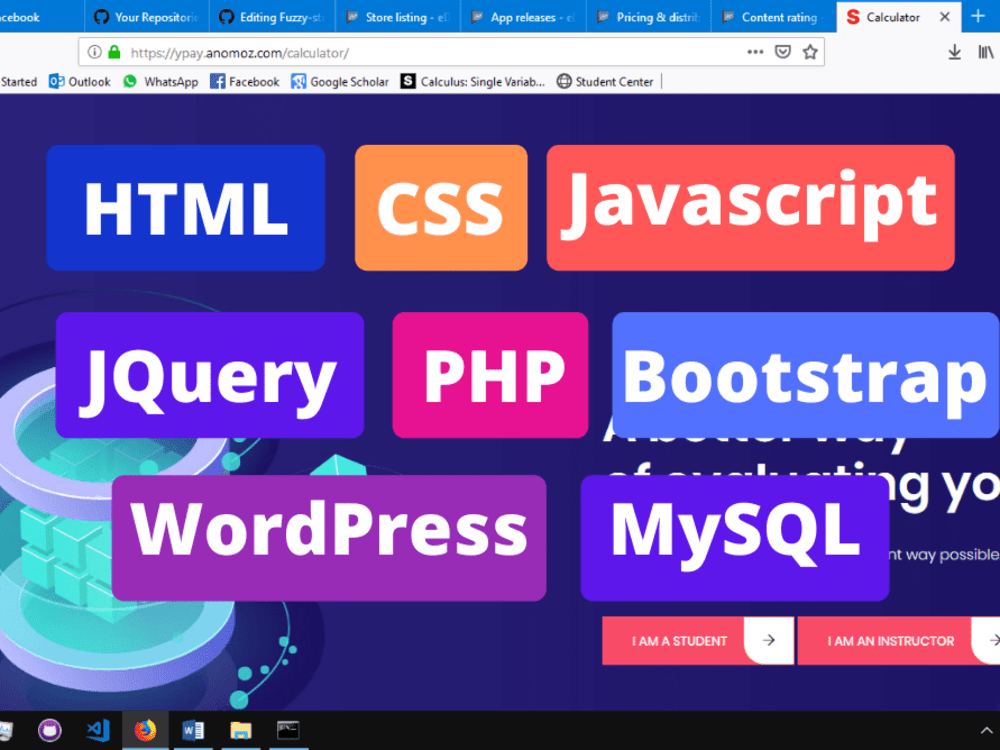This screenshot has width=1000, height=750.
Task: Open a new browser tab
Action: (978, 17)
